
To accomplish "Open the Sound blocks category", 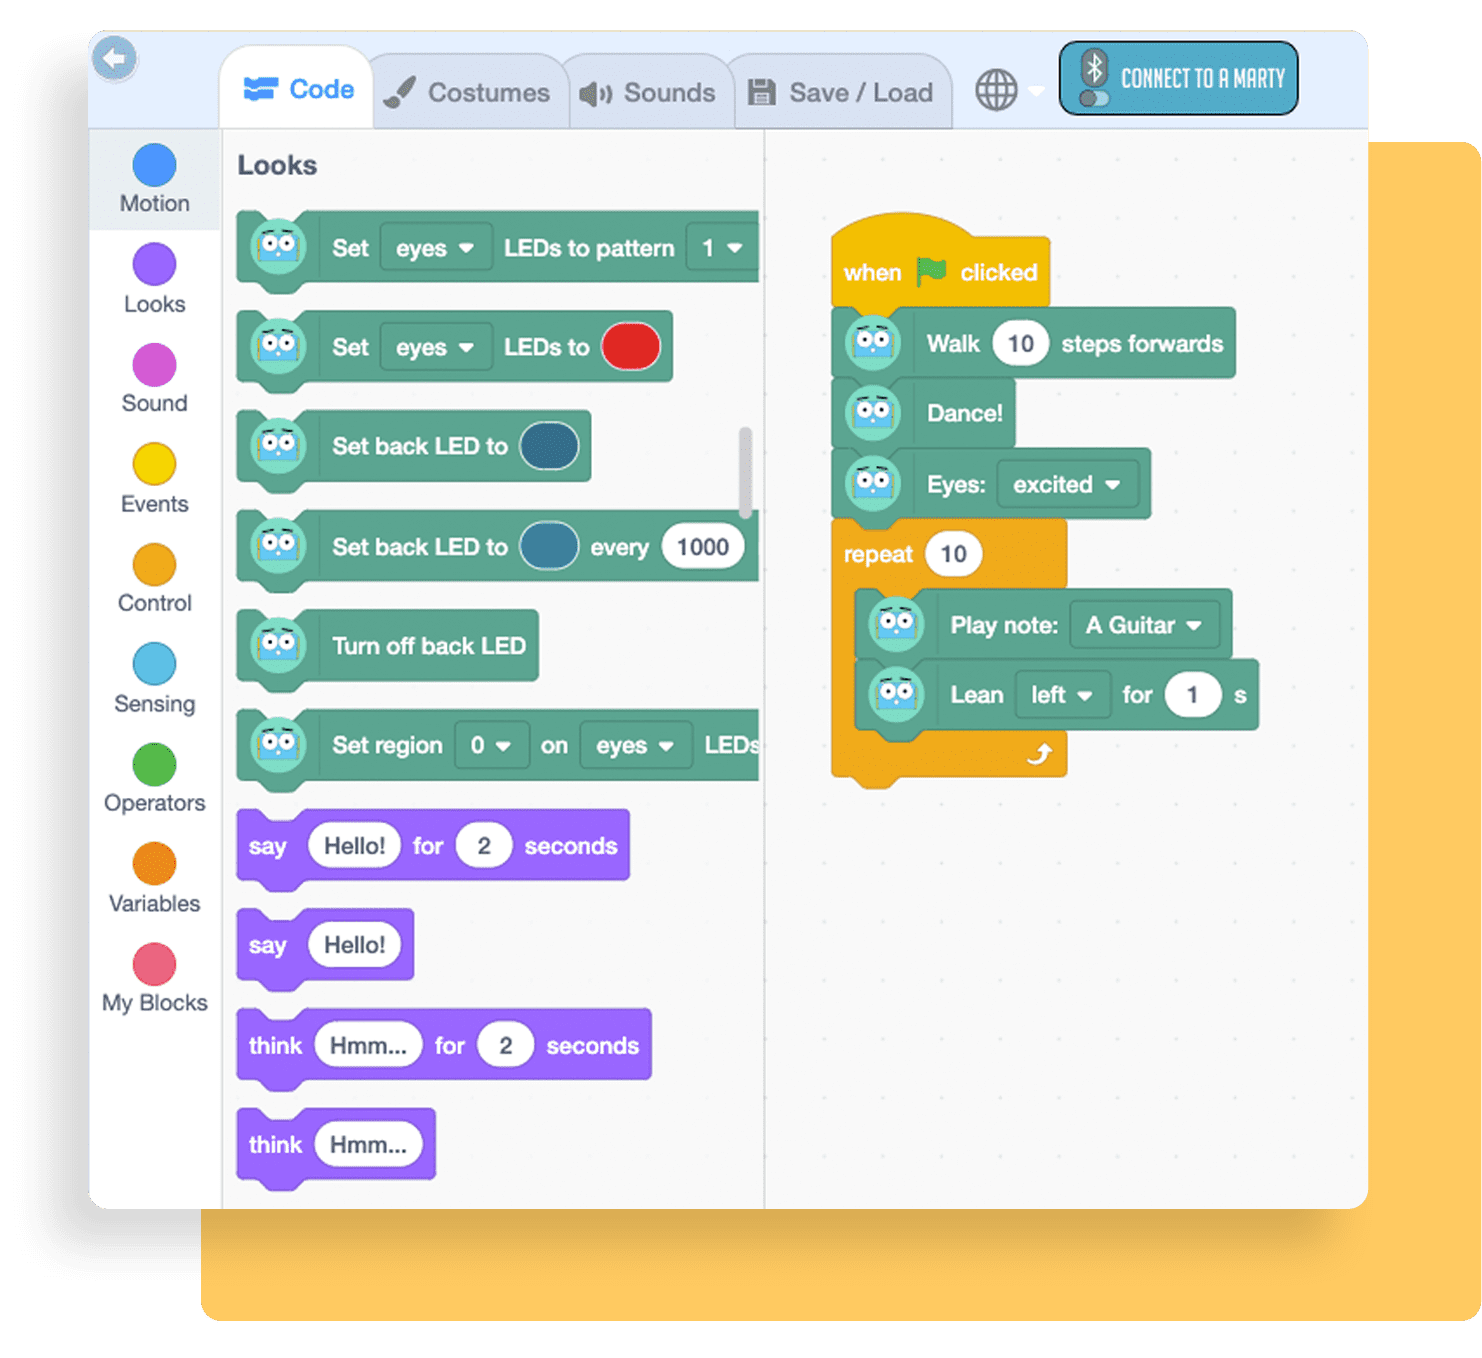I will pos(154,365).
